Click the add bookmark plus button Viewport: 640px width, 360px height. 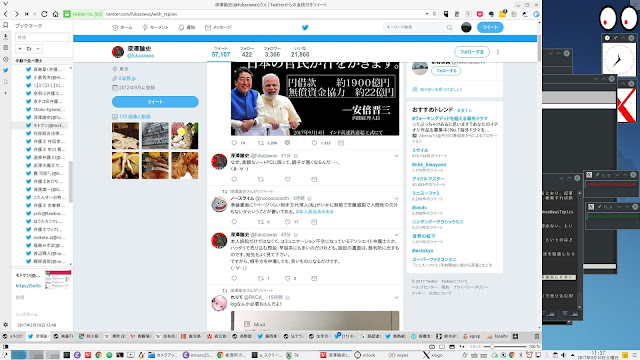pos(20,49)
